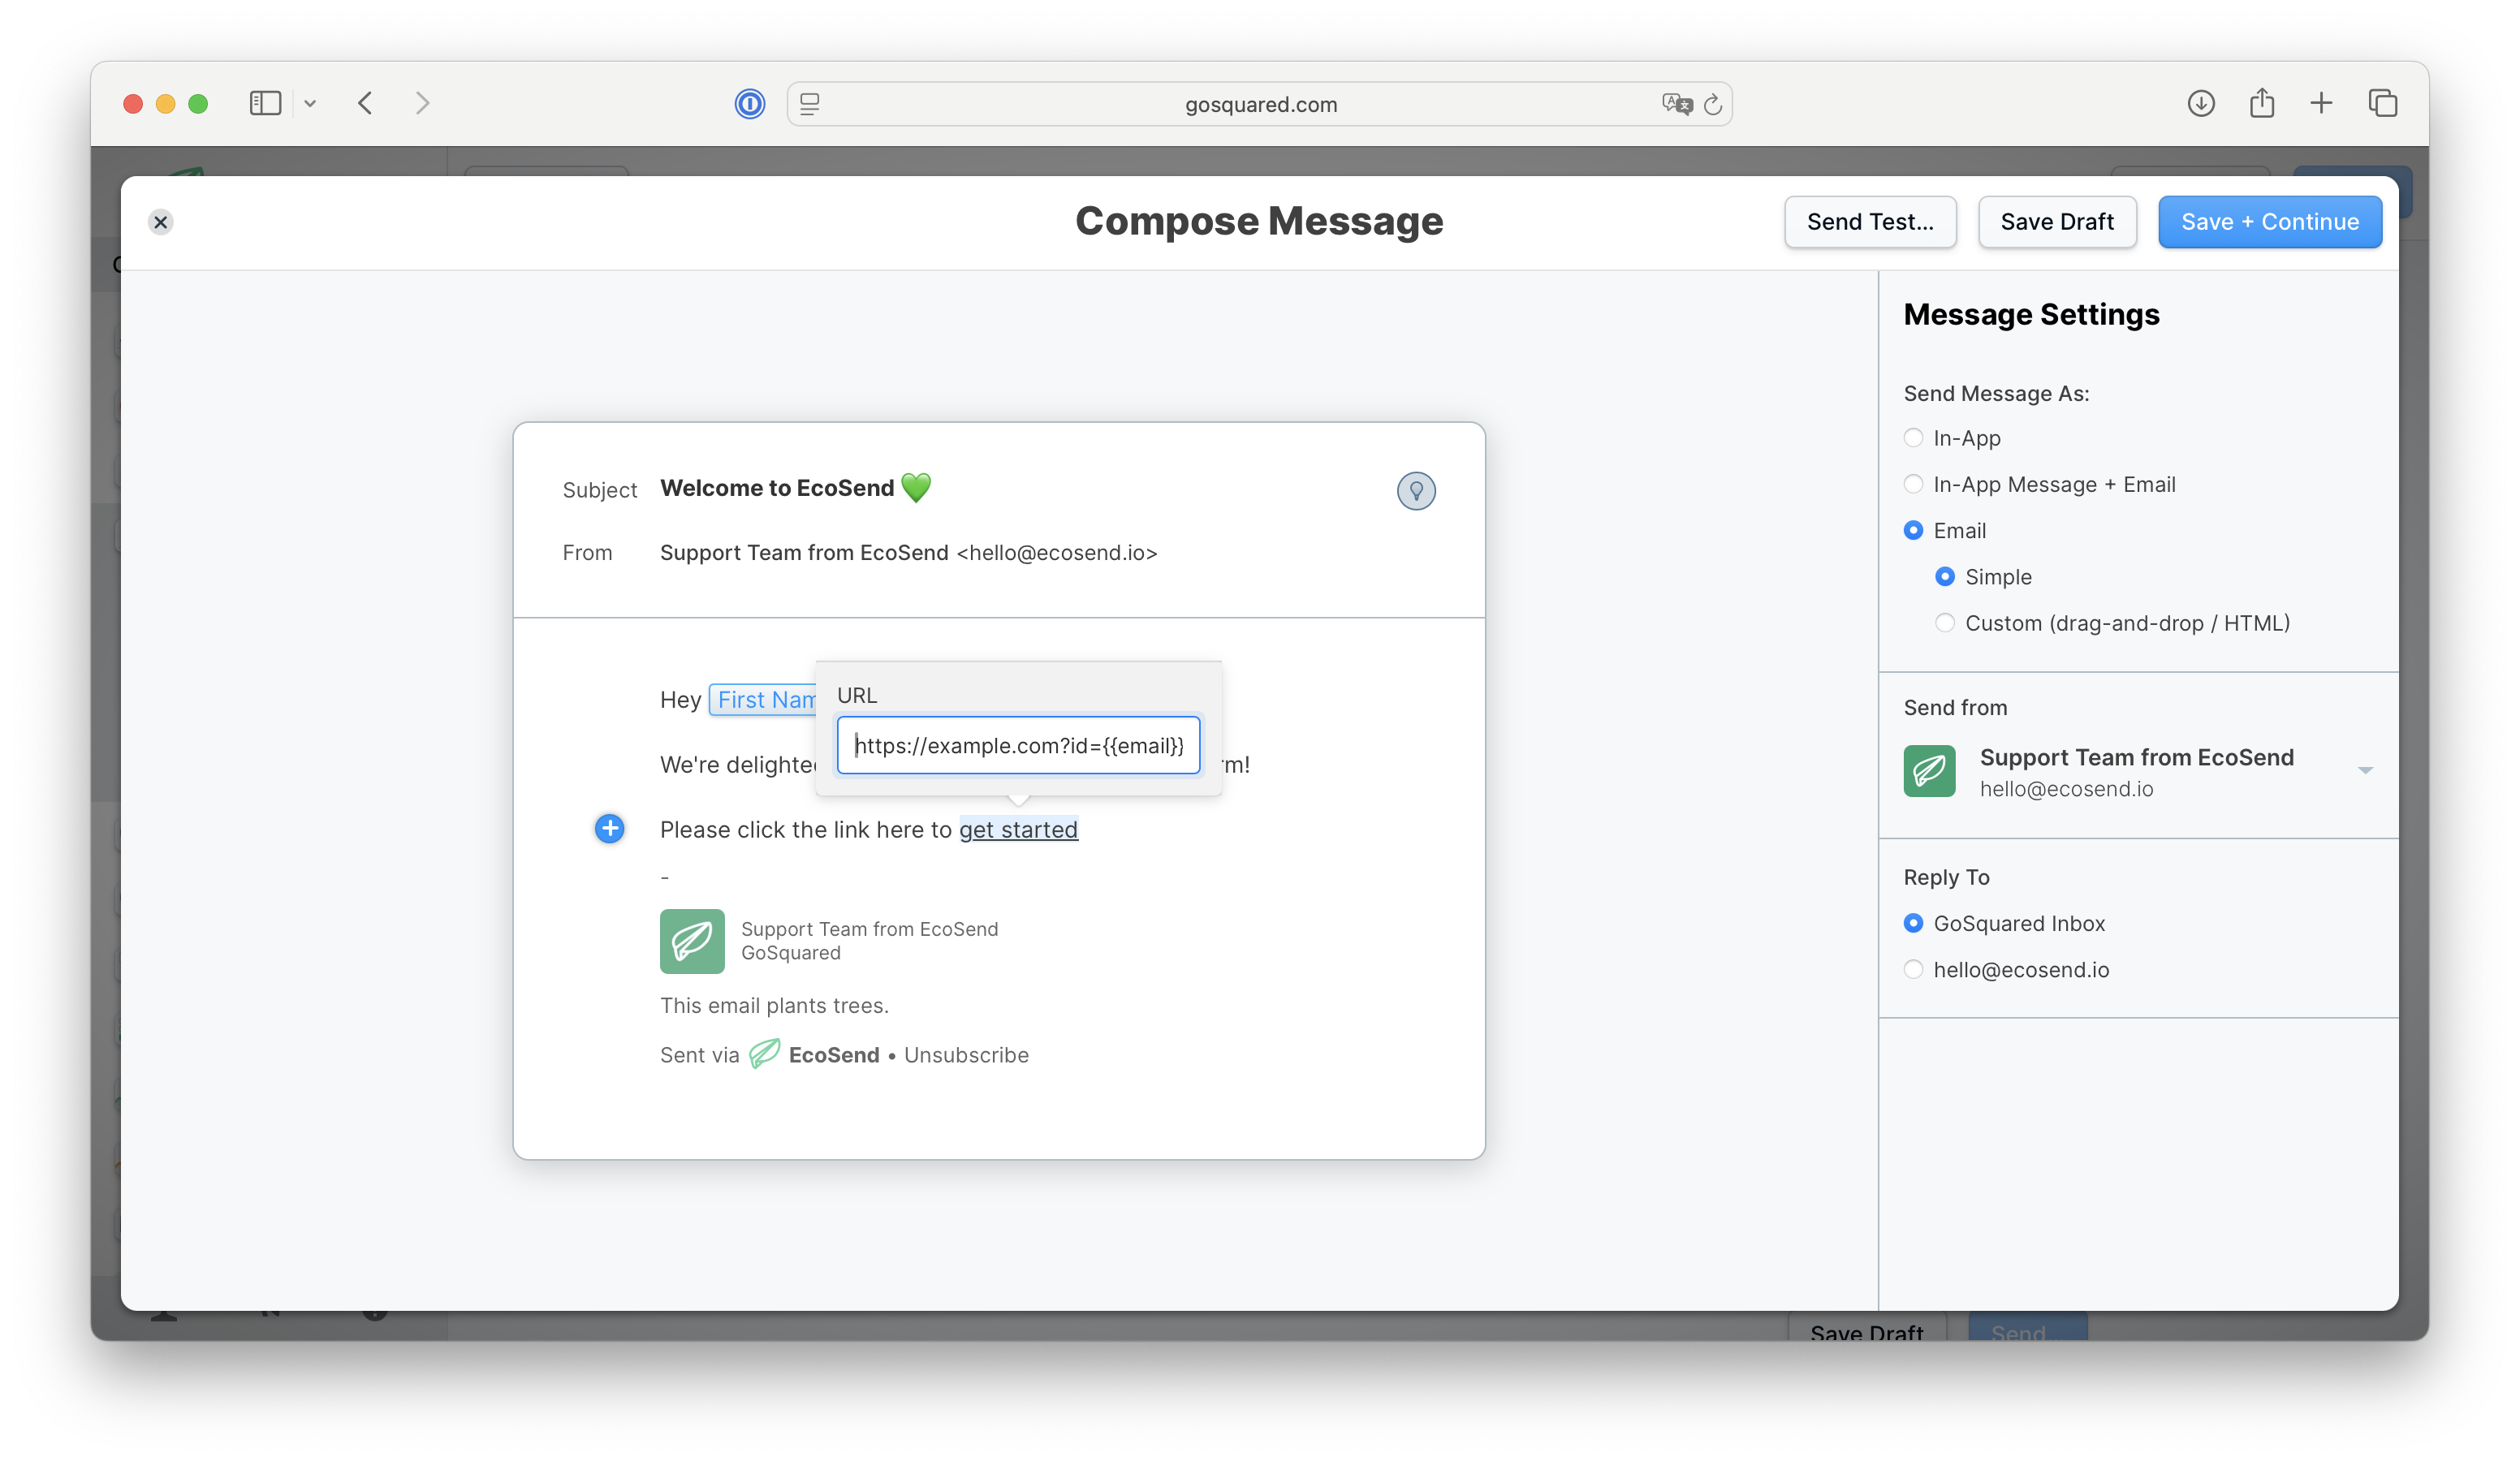This screenshot has height=1461, width=2520.
Task: Click the Send Test... button
Action: pos(1869,222)
